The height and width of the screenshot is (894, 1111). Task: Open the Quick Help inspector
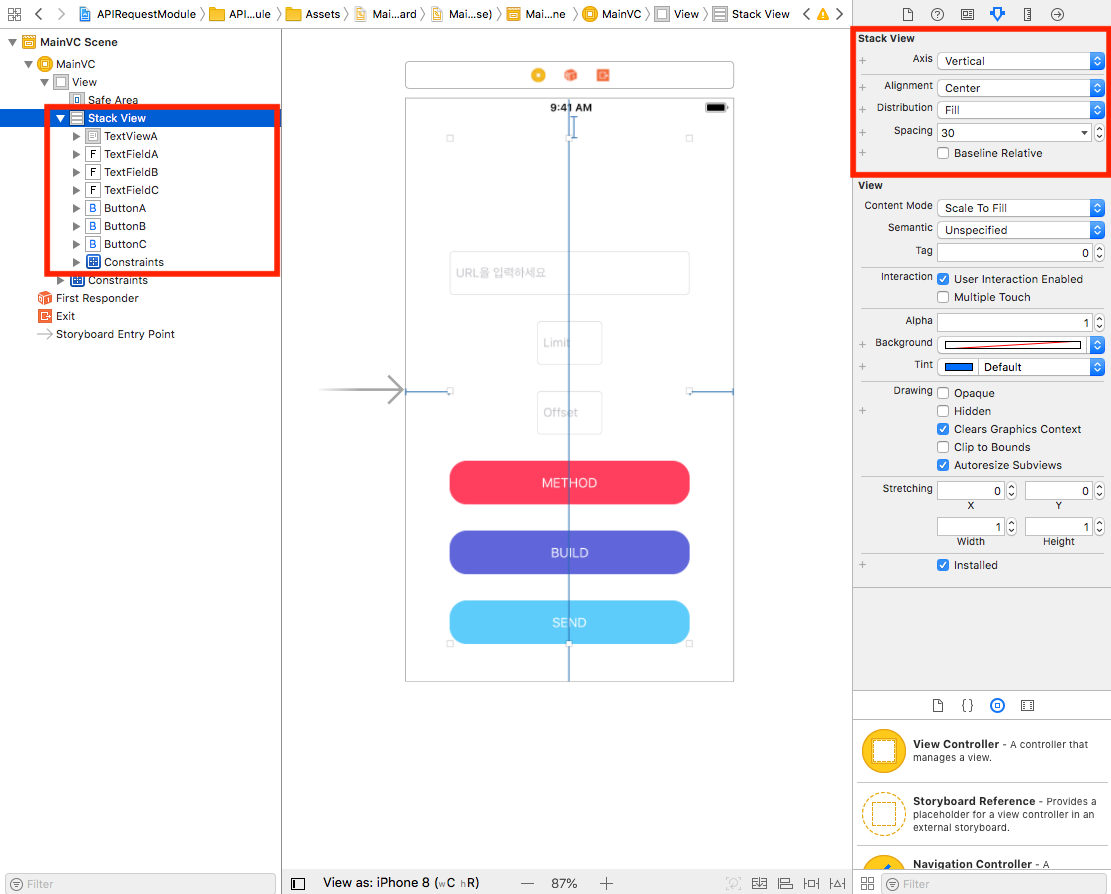937,14
